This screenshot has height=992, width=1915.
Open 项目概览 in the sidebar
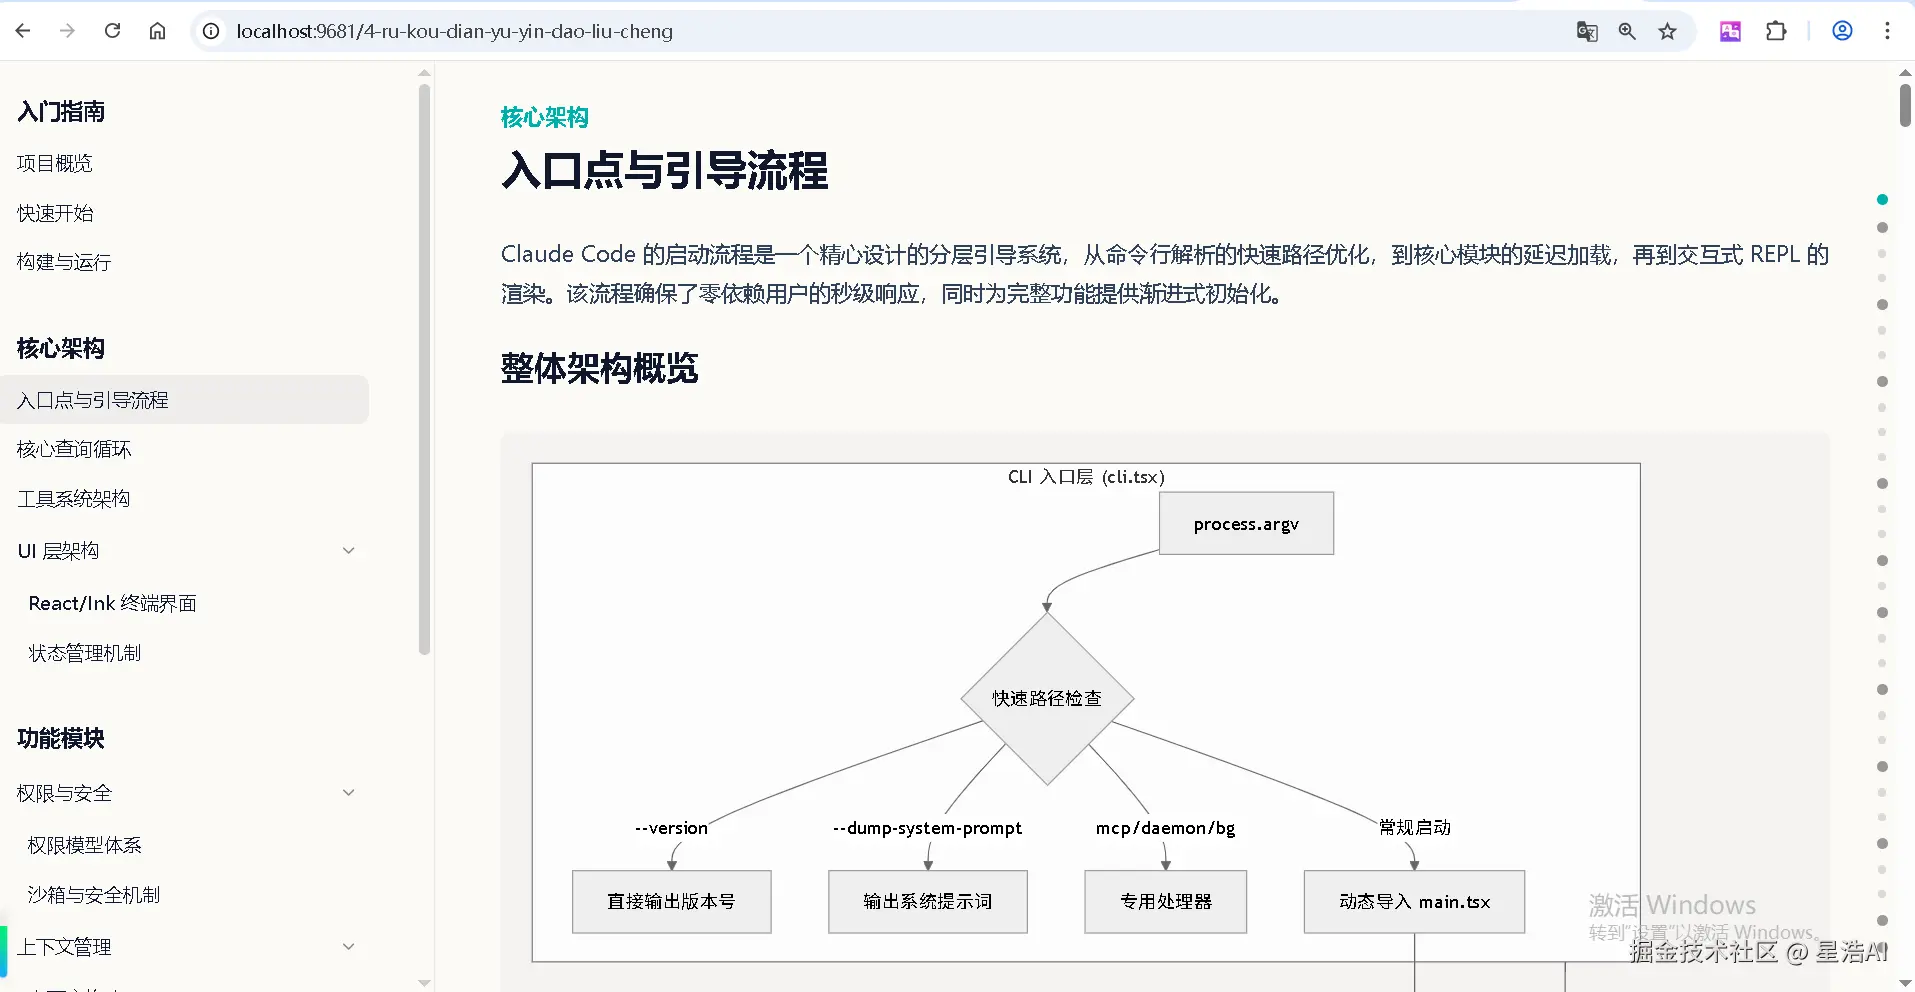[55, 163]
